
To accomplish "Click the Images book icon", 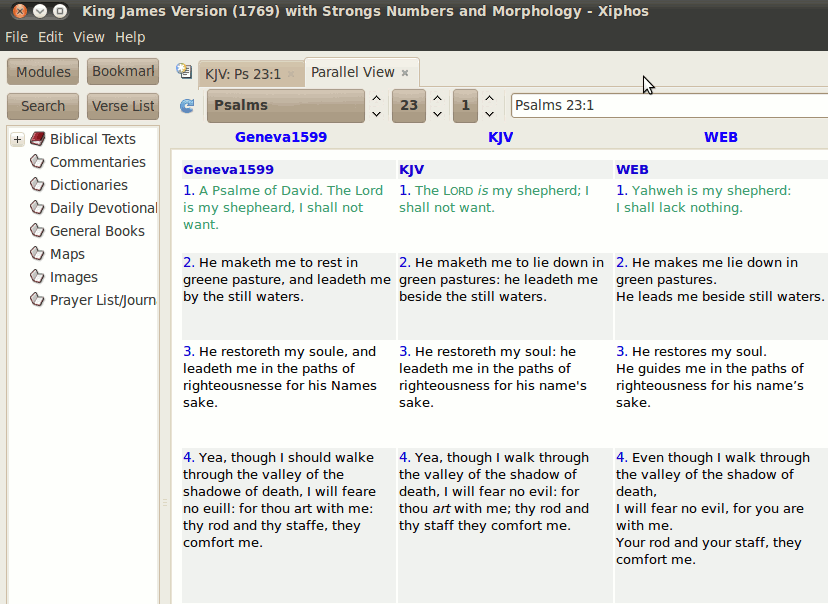I will [37, 276].
